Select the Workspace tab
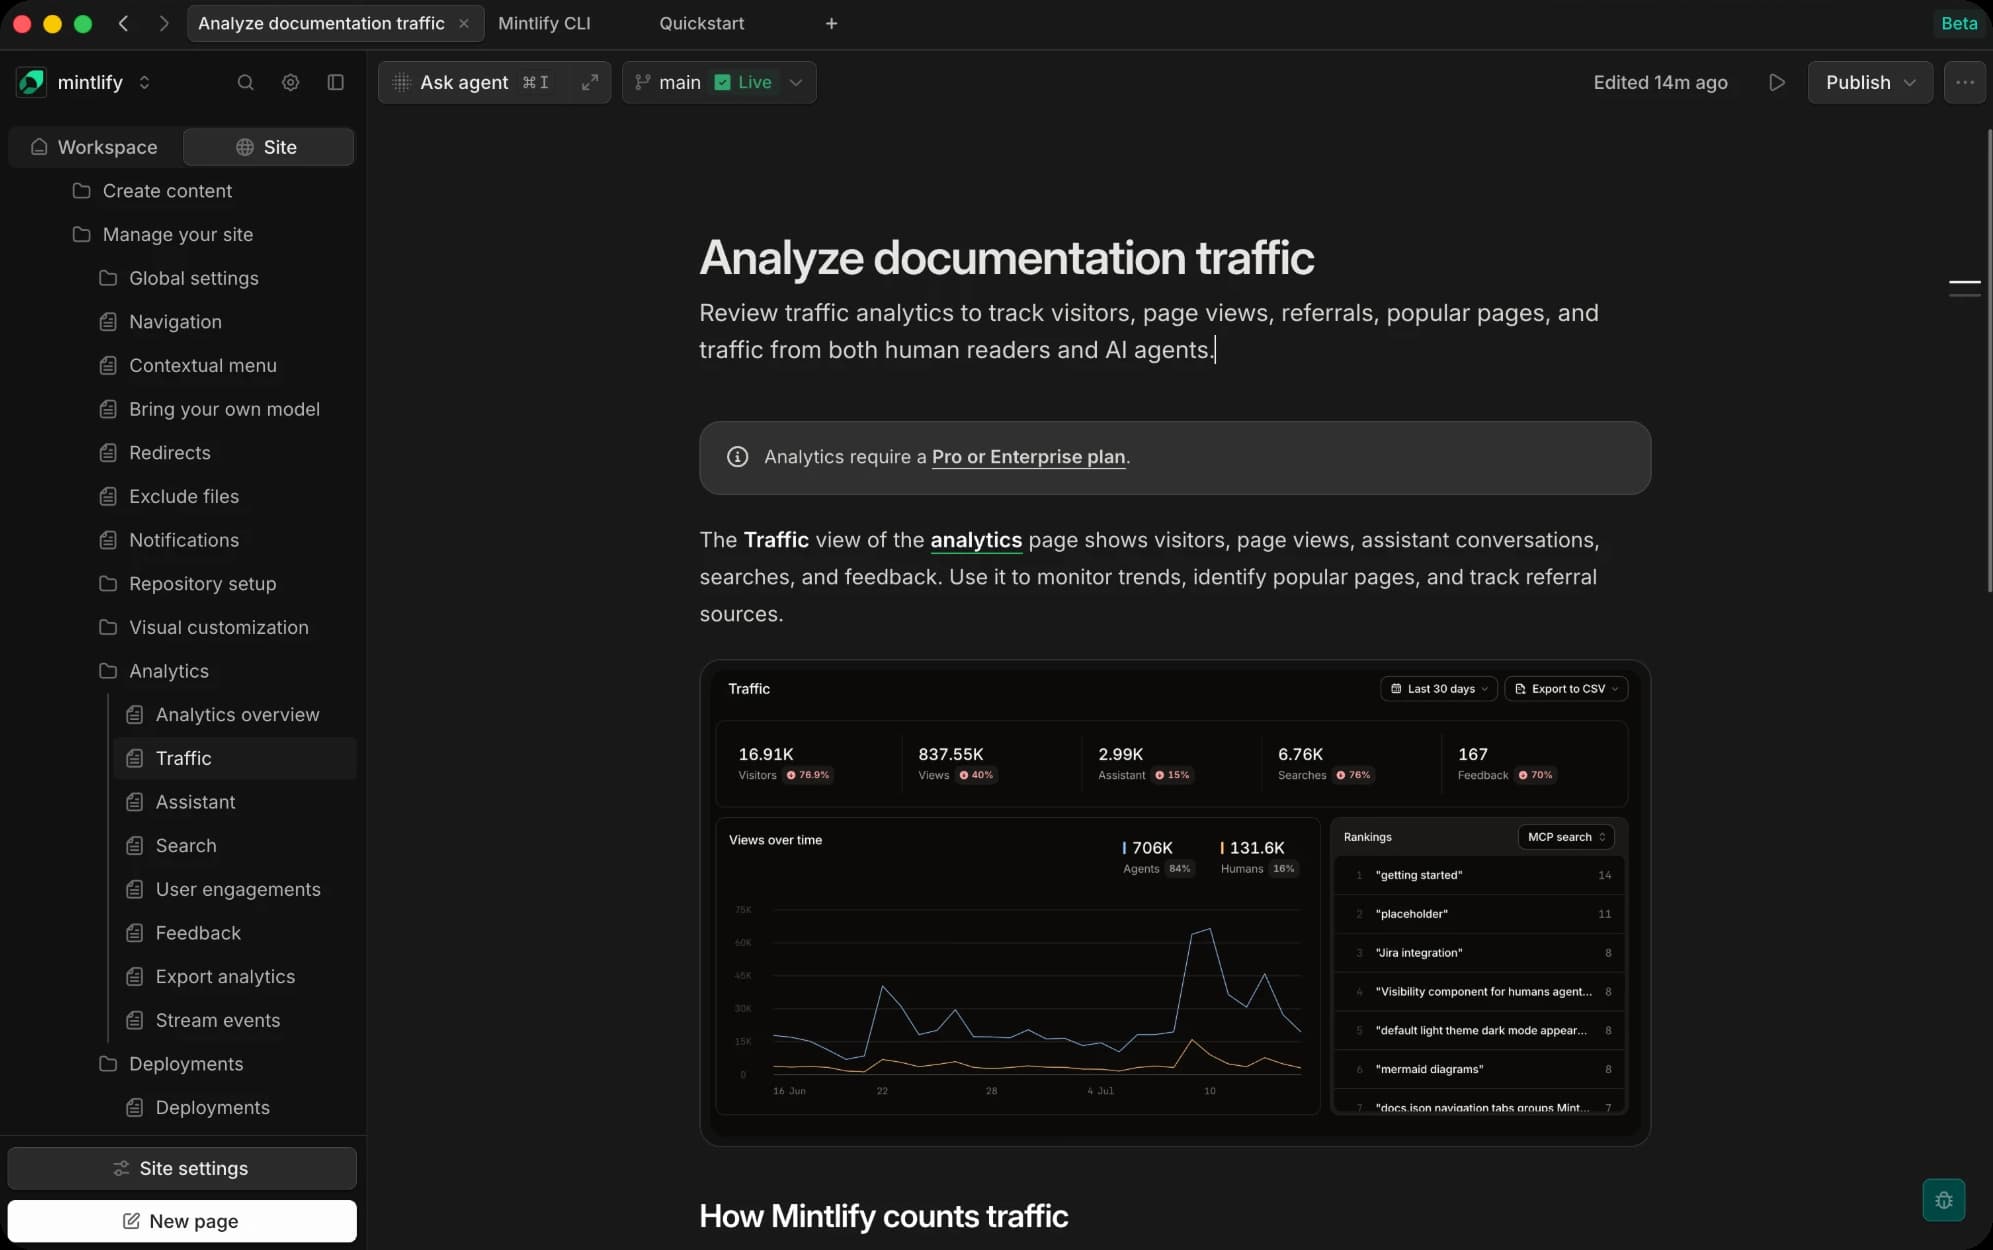The image size is (1993, 1250). (x=95, y=147)
